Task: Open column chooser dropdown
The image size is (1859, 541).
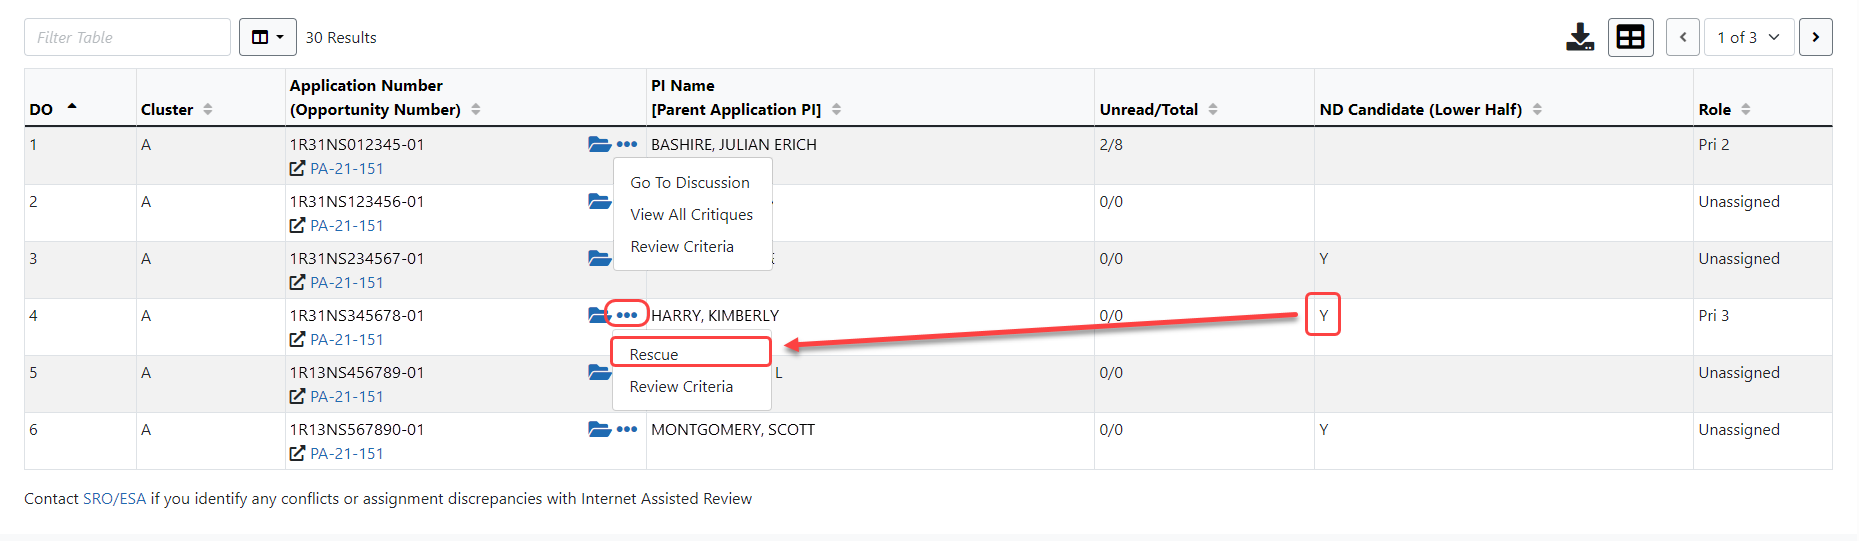Action: click(x=268, y=37)
